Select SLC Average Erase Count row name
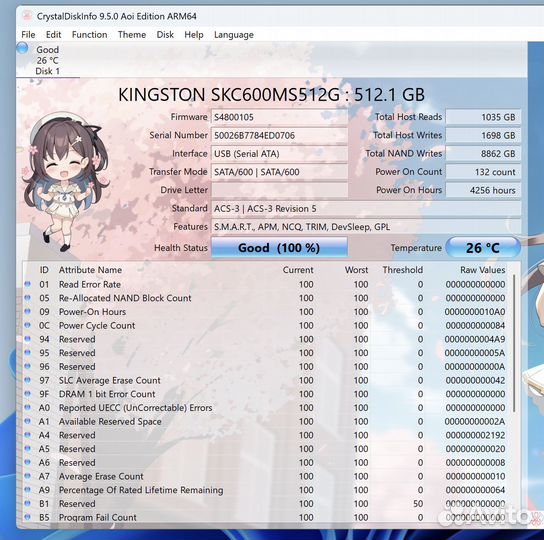The width and height of the screenshot is (544, 540). click(110, 380)
